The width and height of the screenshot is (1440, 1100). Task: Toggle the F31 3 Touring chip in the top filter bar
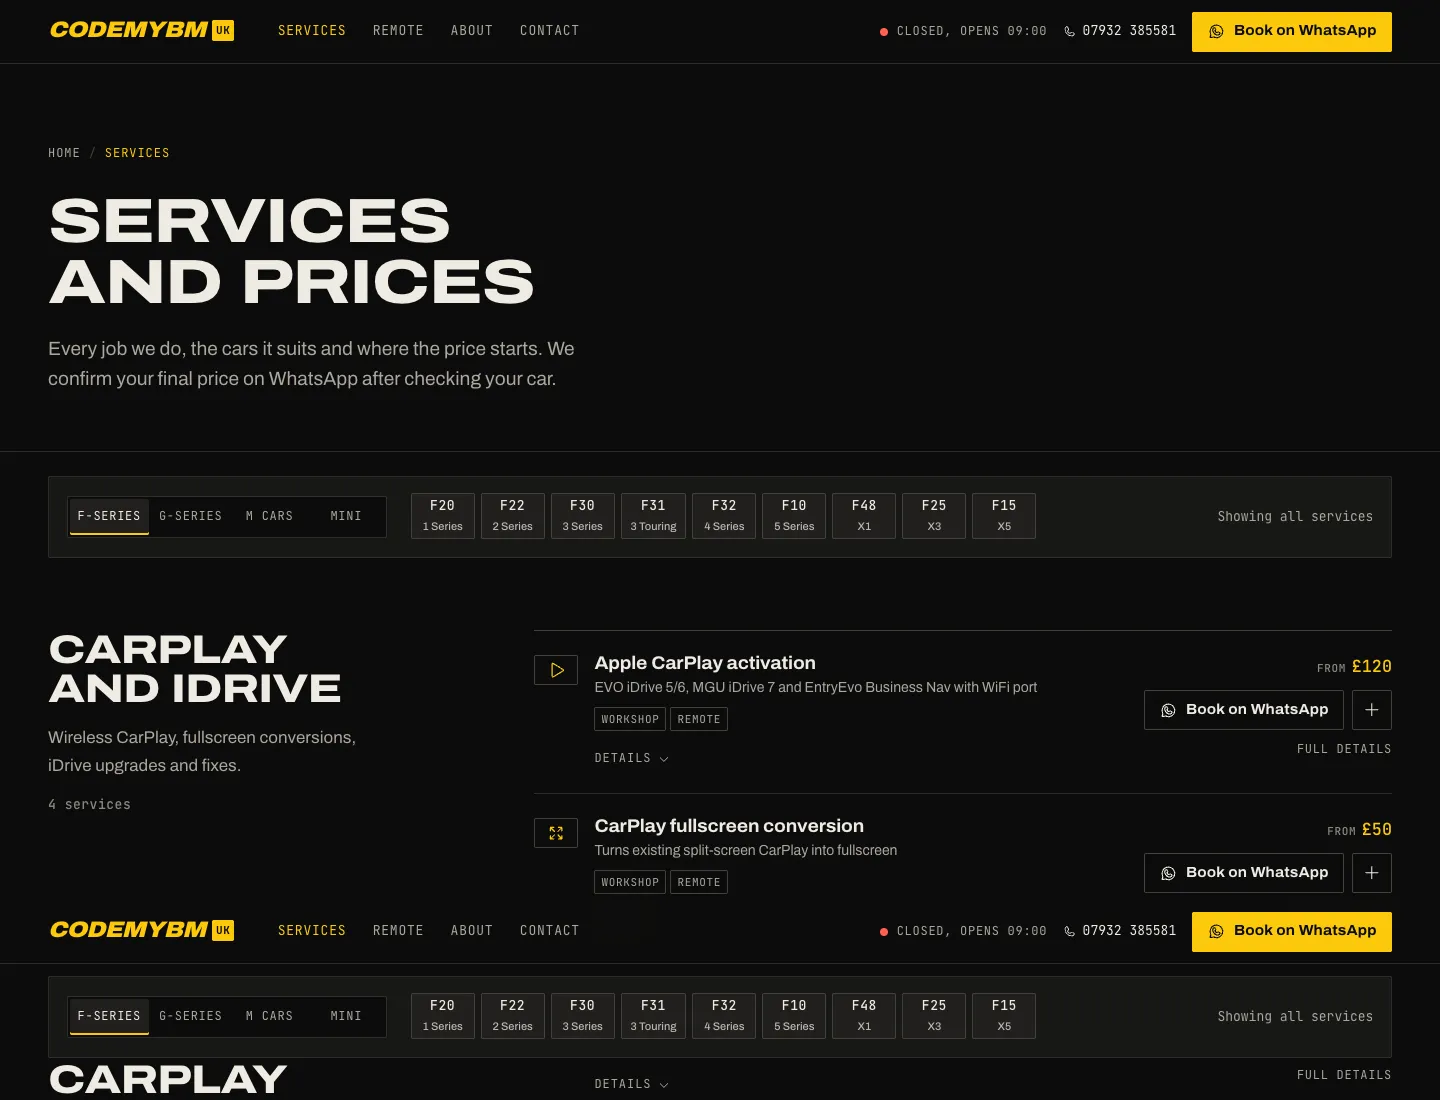click(654, 516)
